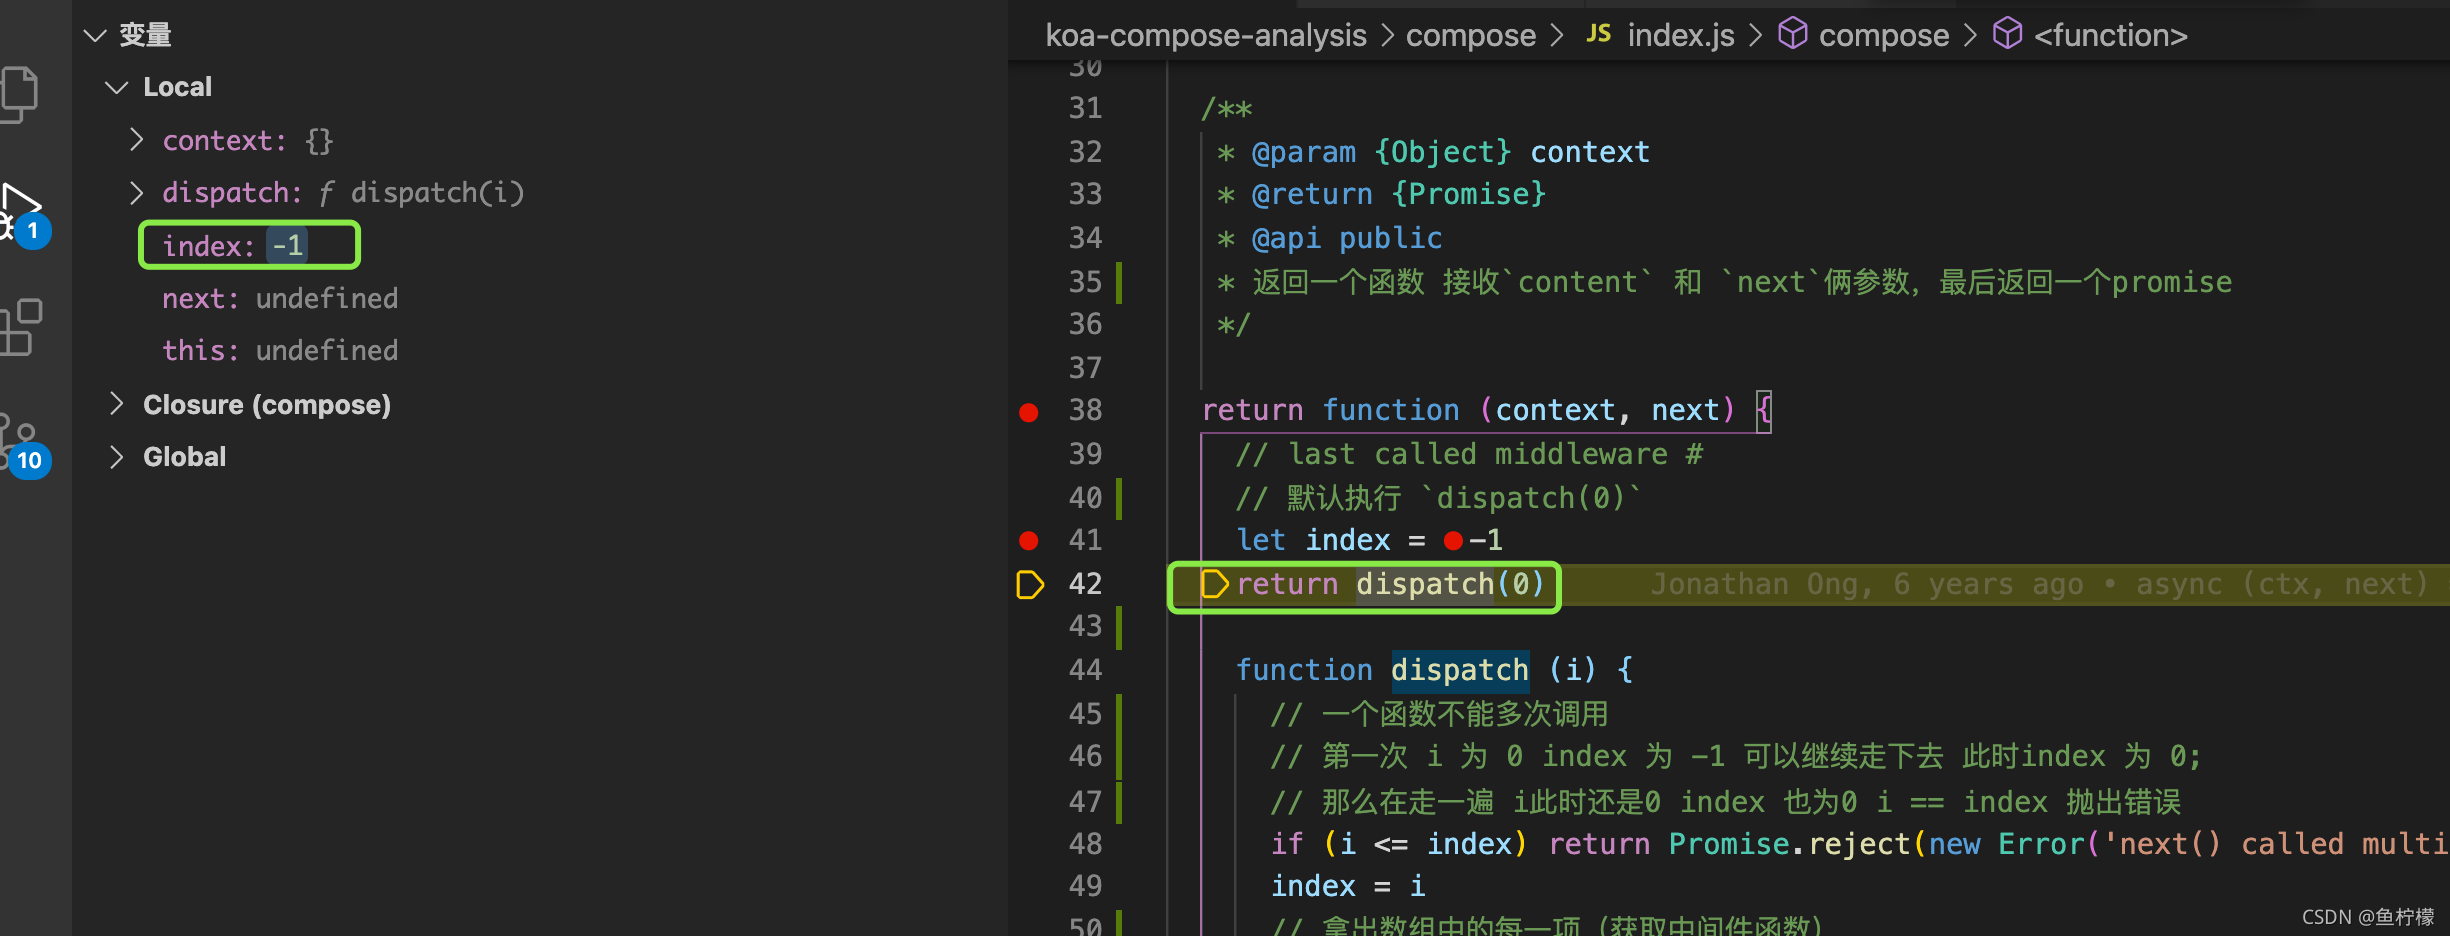The height and width of the screenshot is (936, 2450).
Task: Select the next: undefined variable row
Action: 280,298
